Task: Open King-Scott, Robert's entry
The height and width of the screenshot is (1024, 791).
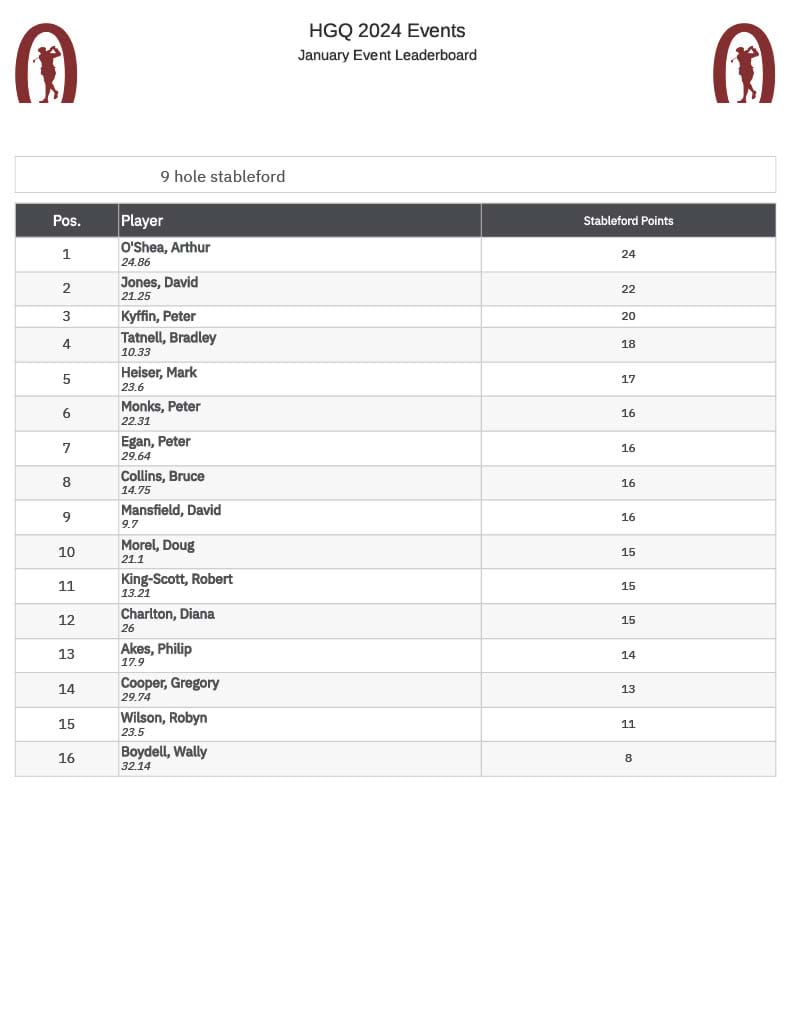Action: tap(177, 579)
